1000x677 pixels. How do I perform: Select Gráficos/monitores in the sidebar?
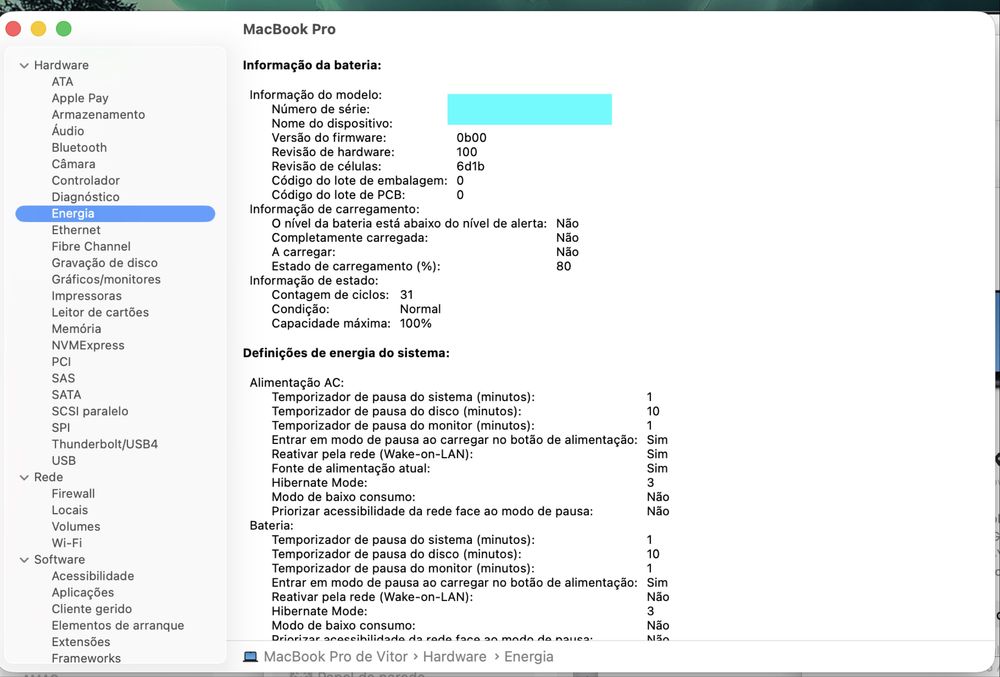click(x=106, y=279)
